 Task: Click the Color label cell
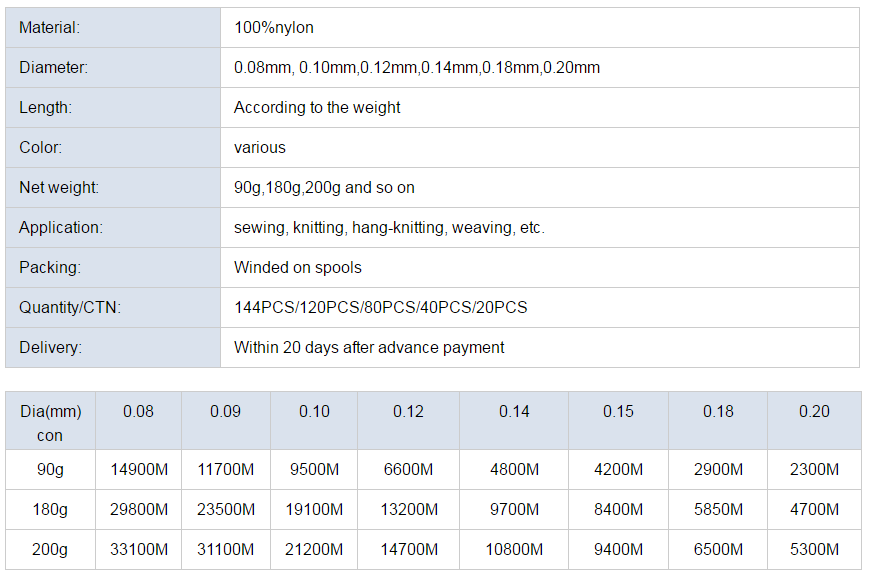pos(113,147)
